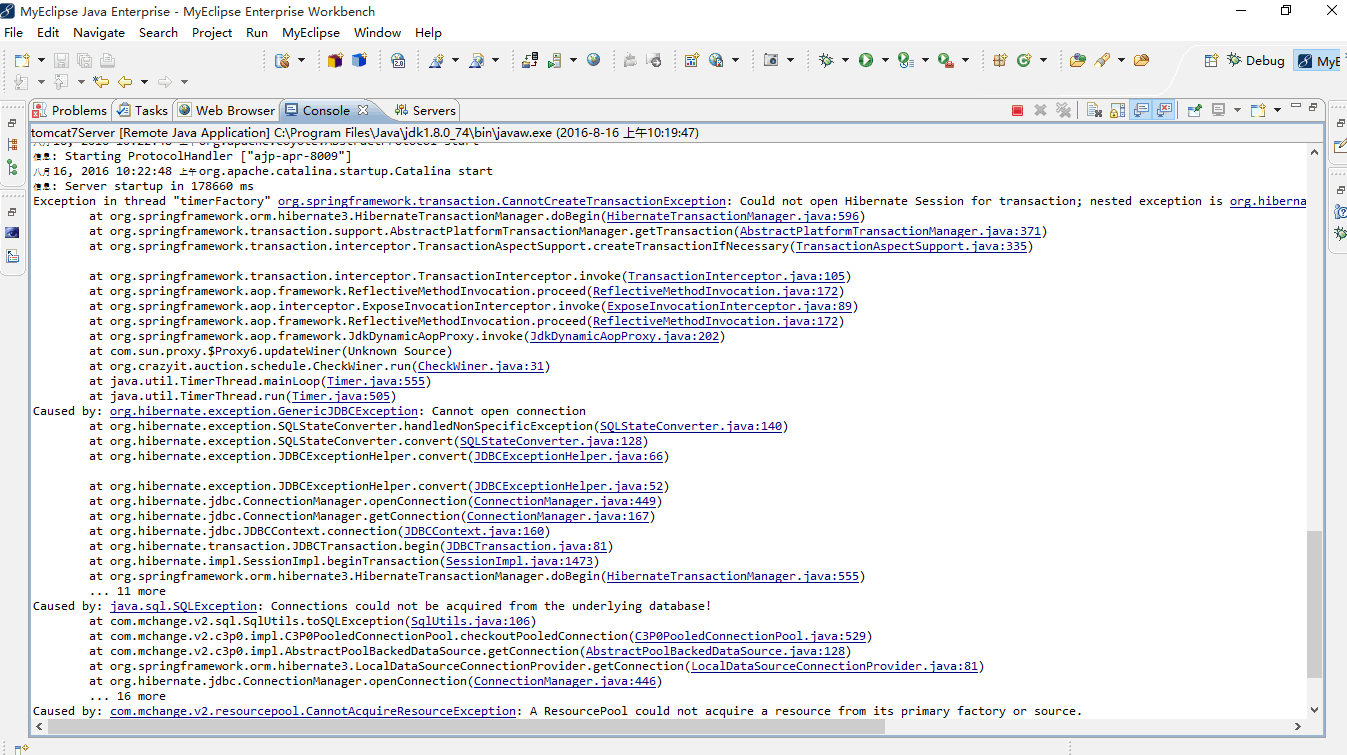
Task: Open the Navigate menu
Action: click(99, 32)
